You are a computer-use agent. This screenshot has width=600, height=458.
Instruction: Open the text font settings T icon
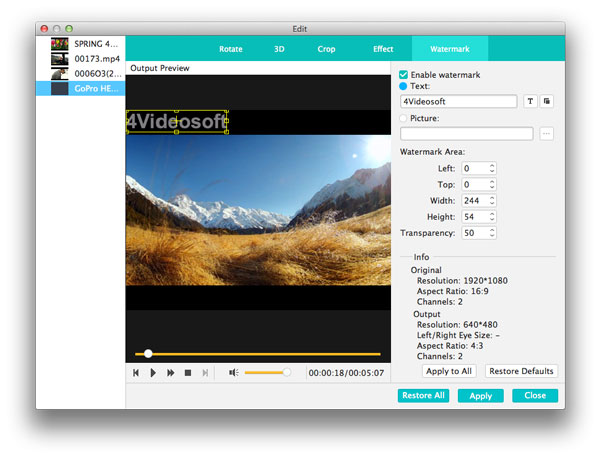530,101
